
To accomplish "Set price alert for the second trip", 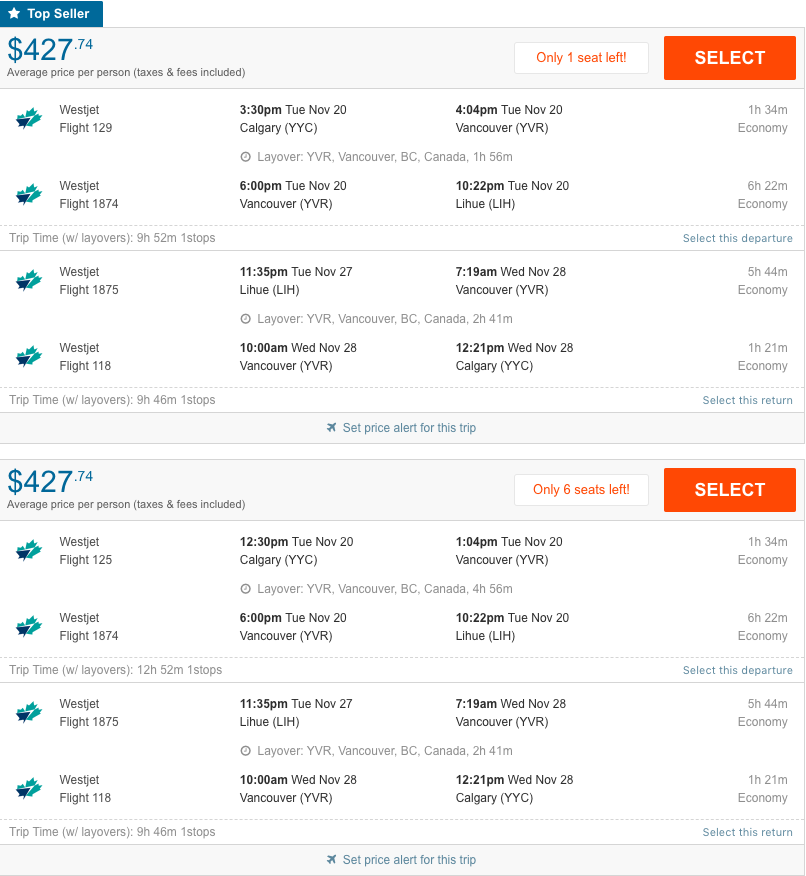I will pyautogui.click(x=409, y=860).
